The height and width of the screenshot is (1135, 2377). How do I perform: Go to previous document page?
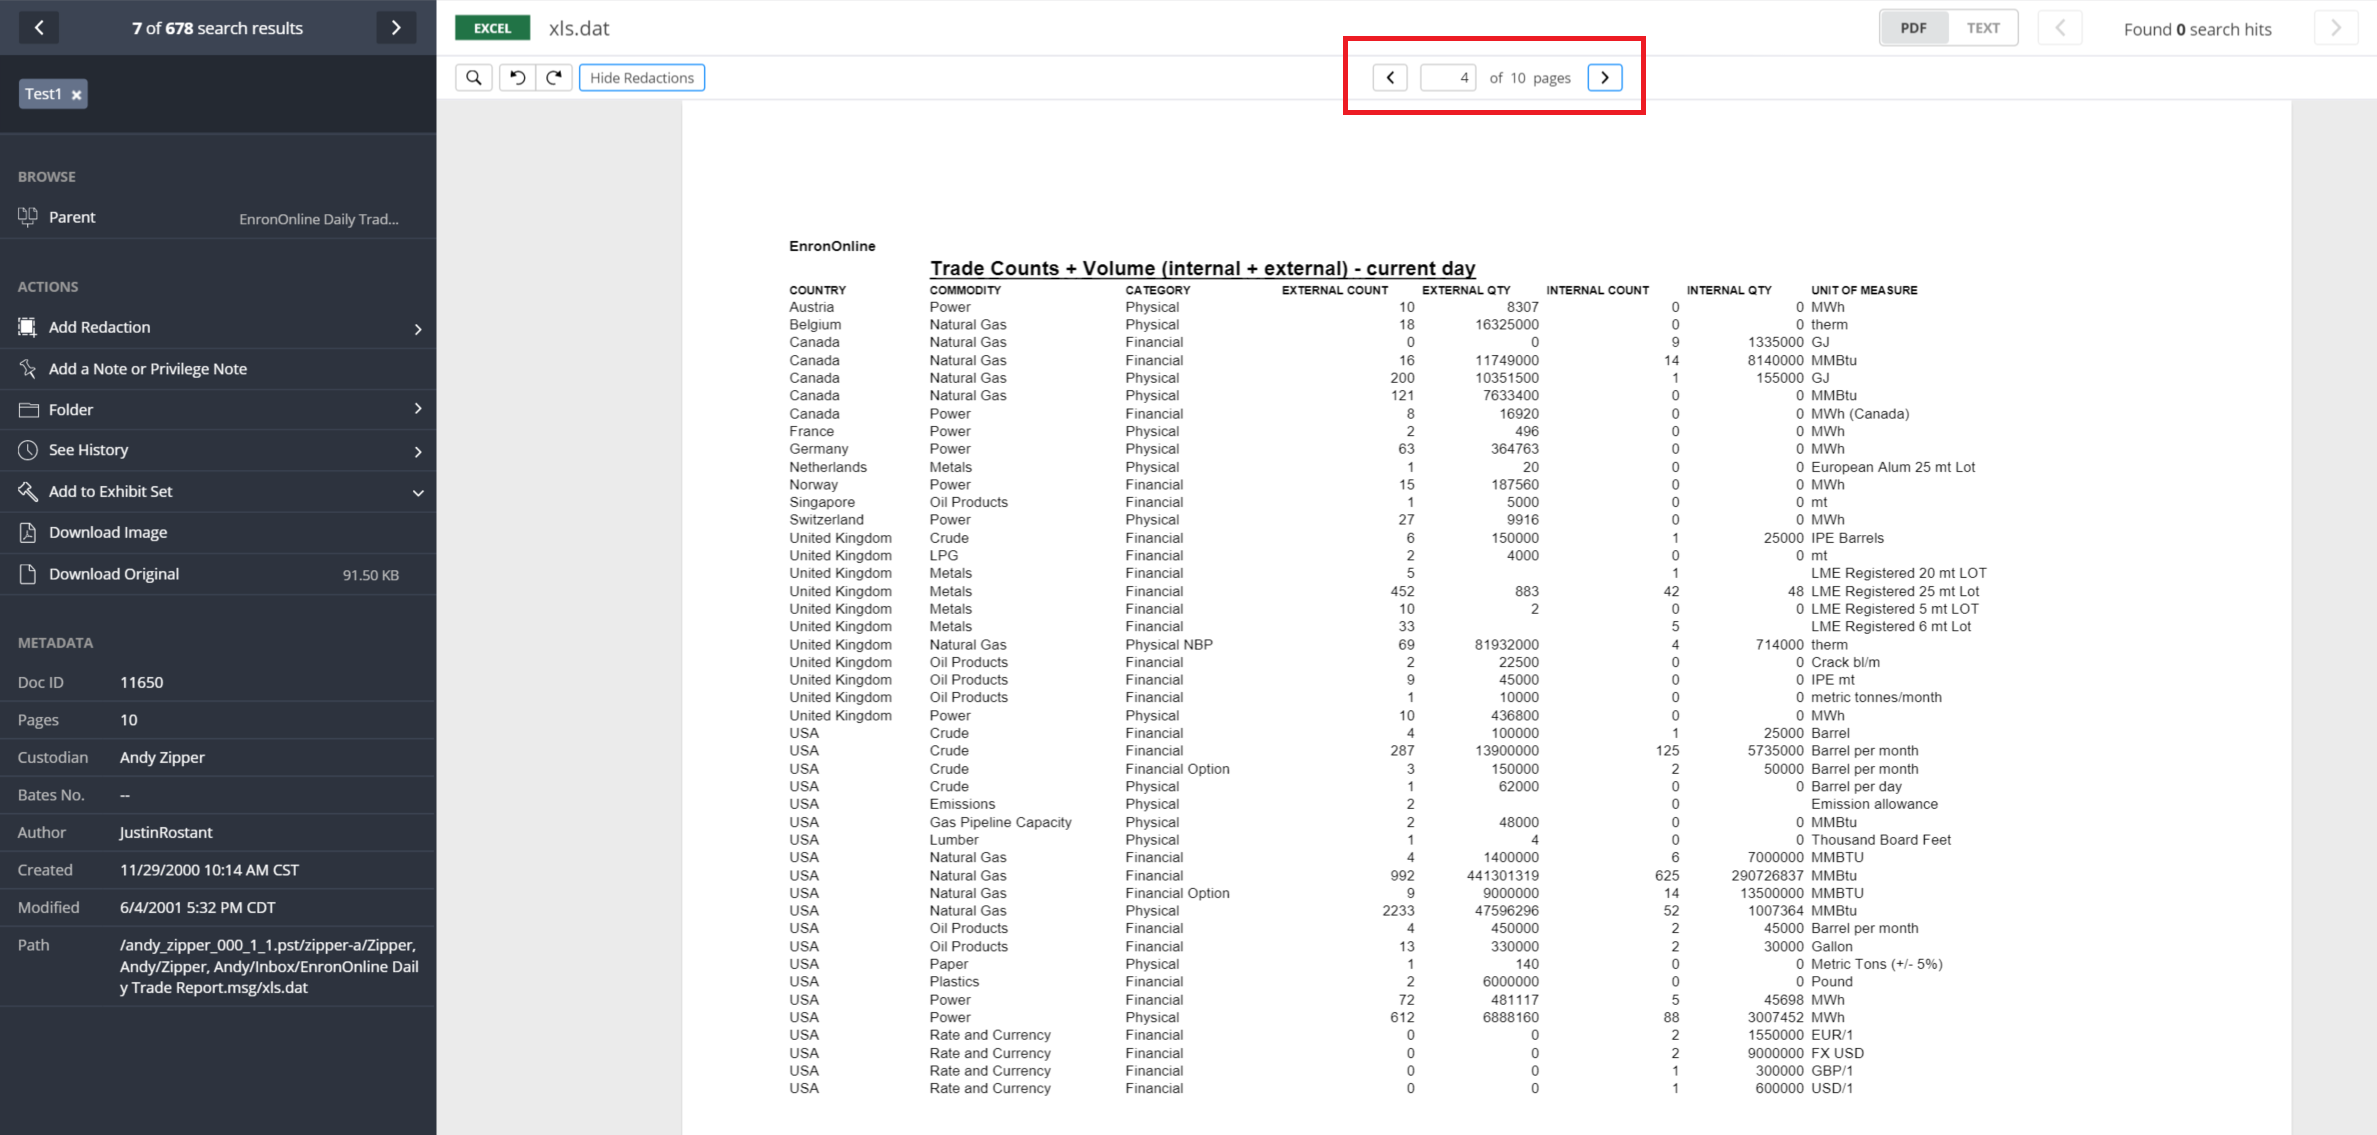(1390, 78)
